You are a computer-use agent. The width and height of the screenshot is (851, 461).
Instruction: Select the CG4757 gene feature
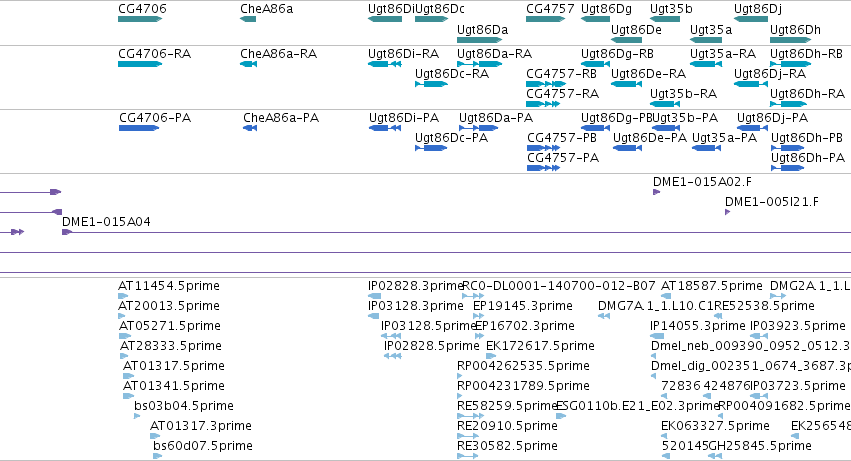tap(545, 19)
